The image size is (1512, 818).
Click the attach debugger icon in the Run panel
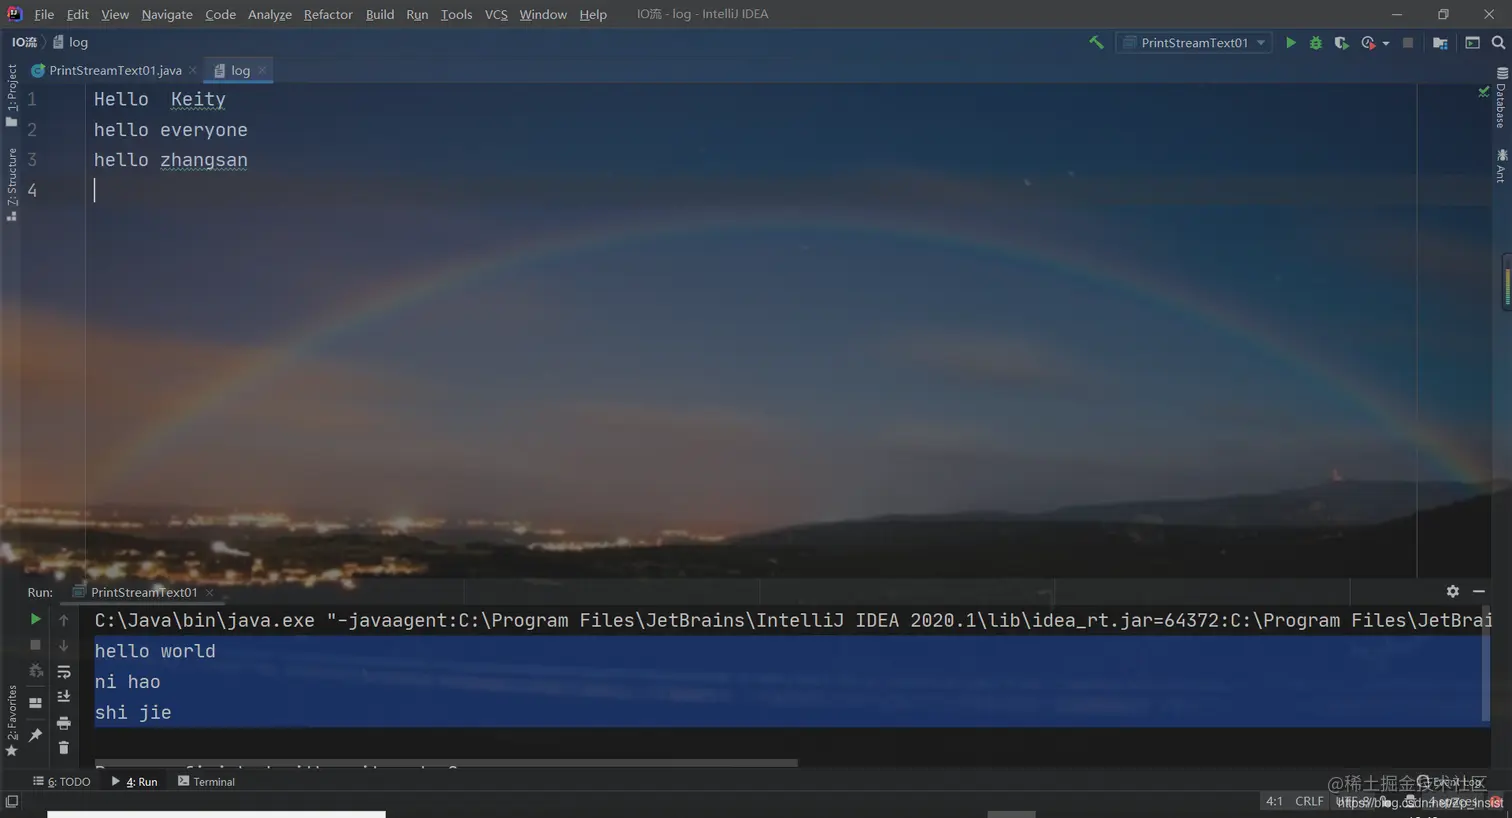point(35,671)
